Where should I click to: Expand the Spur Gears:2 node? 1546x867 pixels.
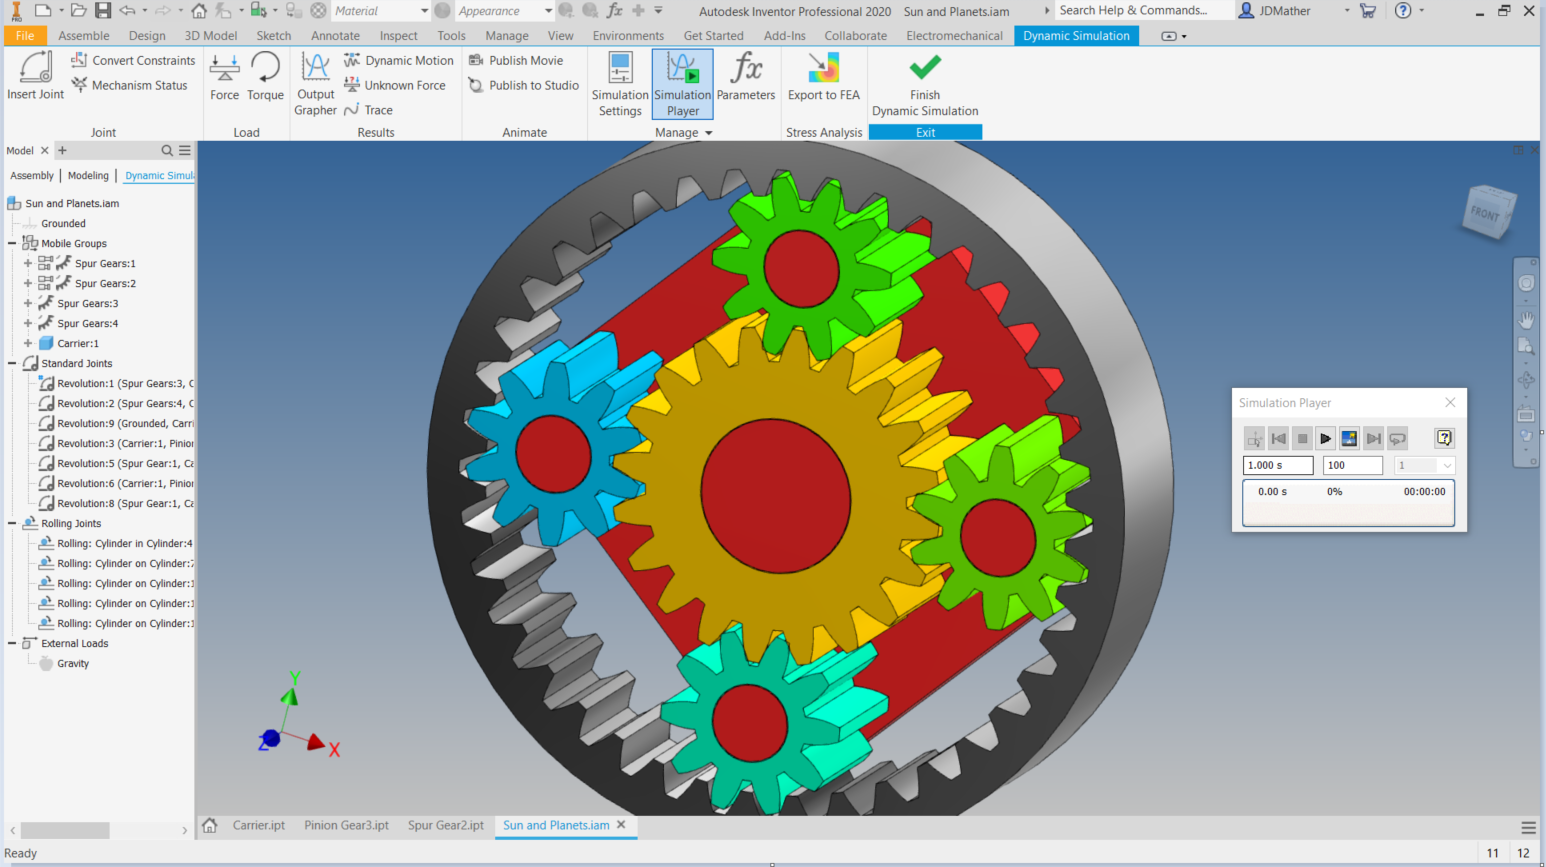point(28,284)
